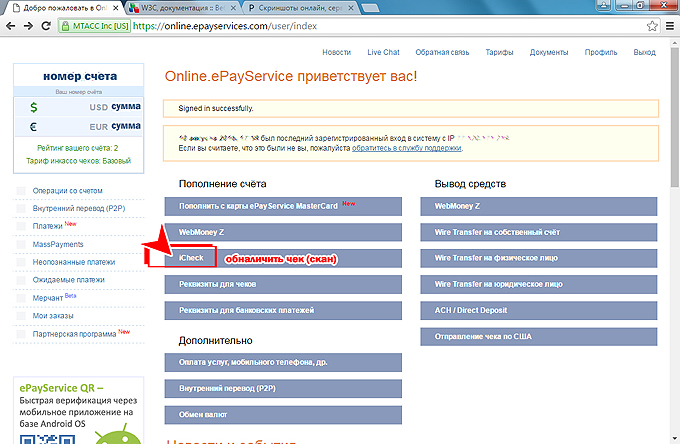This screenshot has height=444, width=680.
Task: Click the 'Внутренний перевод (P2P)' blue button
Action: pos(283,388)
